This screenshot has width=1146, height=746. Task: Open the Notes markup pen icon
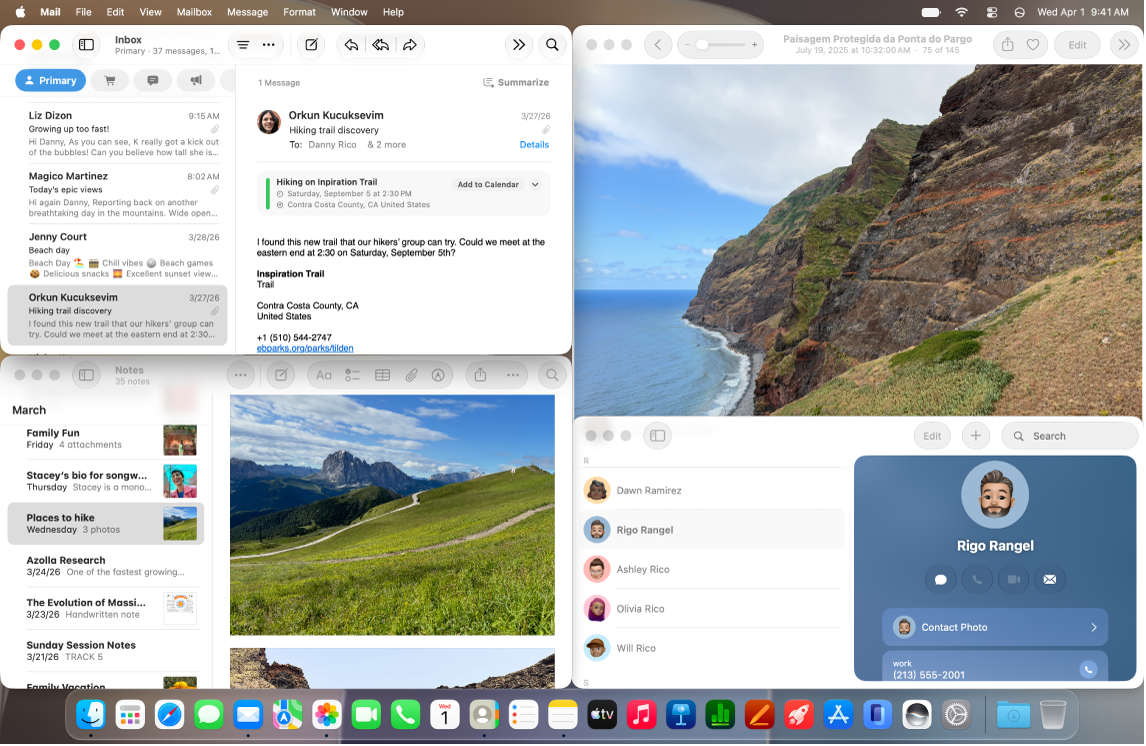[438, 375]
